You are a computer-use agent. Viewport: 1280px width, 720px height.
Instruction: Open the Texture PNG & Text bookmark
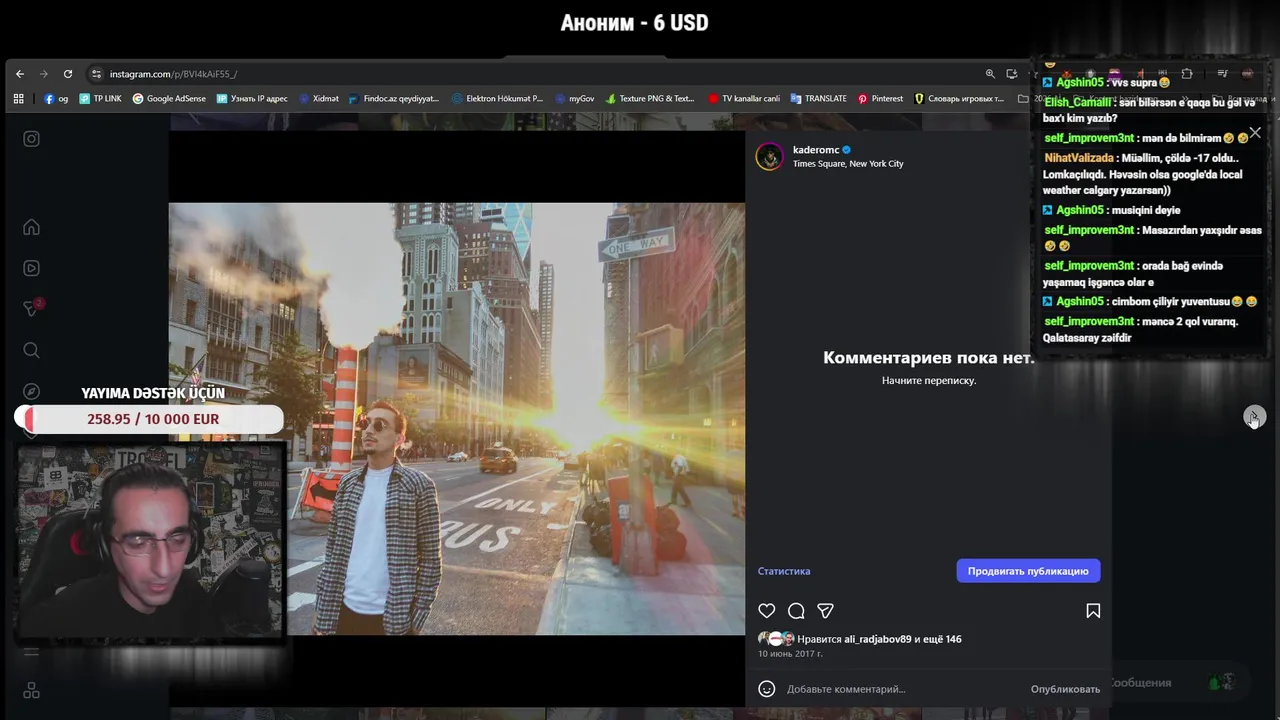pyautogui.click(x=650, y=99)
